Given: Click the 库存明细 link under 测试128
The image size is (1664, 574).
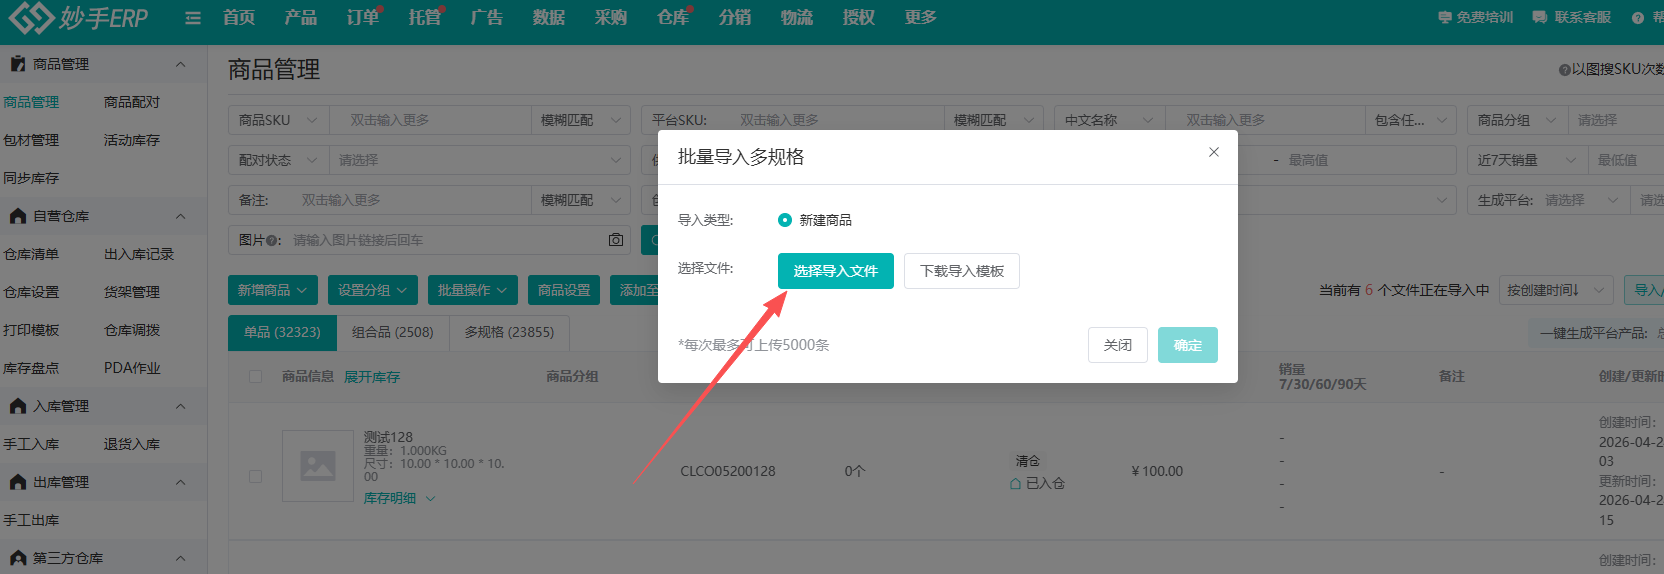Looking at the screenshot, I should pyautogui.click(x=390, y=498).
